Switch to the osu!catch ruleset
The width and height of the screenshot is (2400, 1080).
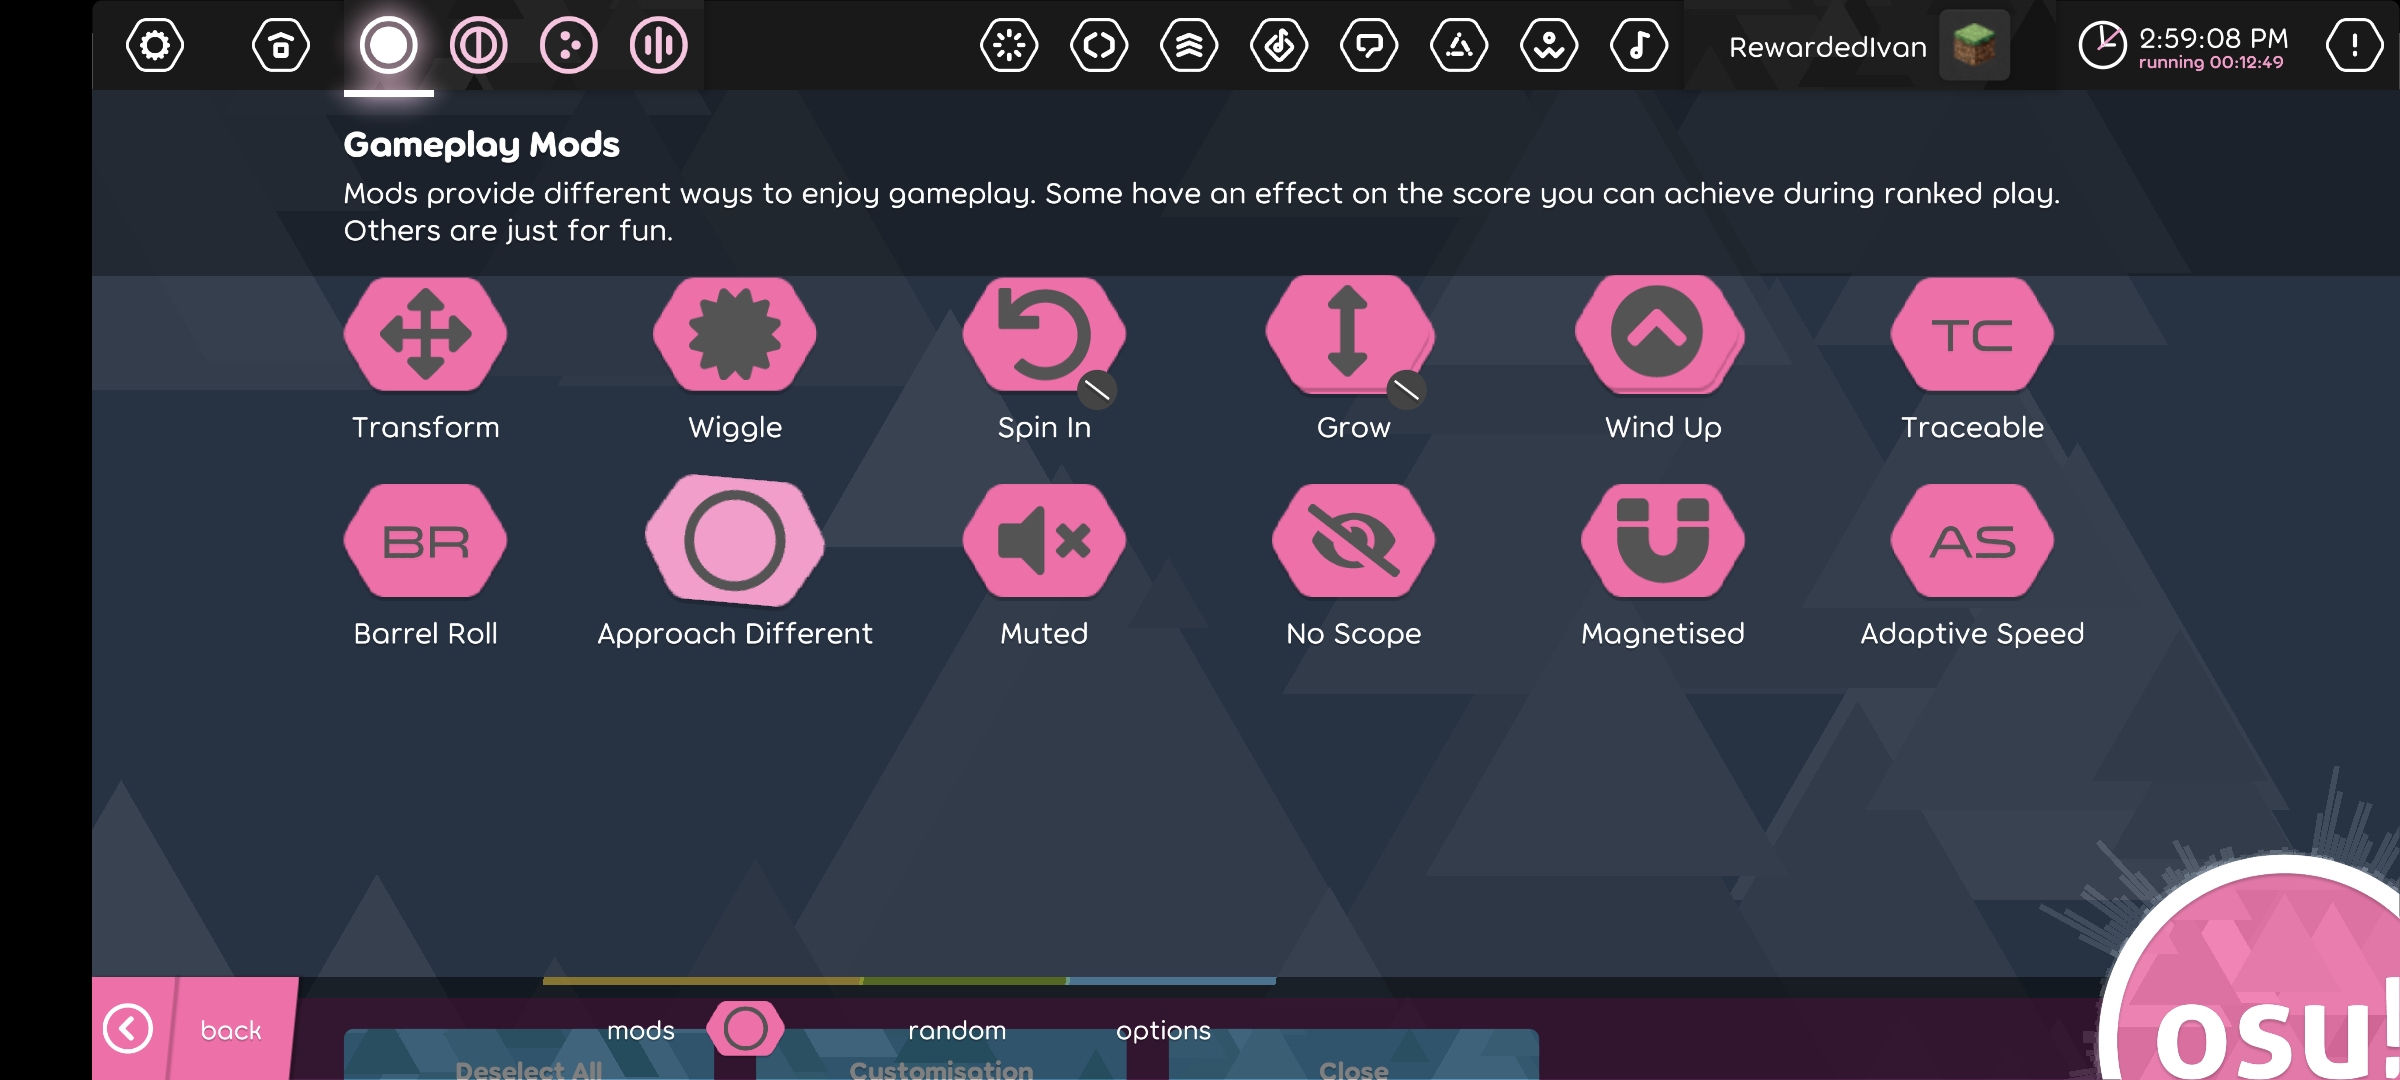coord(570,45)
